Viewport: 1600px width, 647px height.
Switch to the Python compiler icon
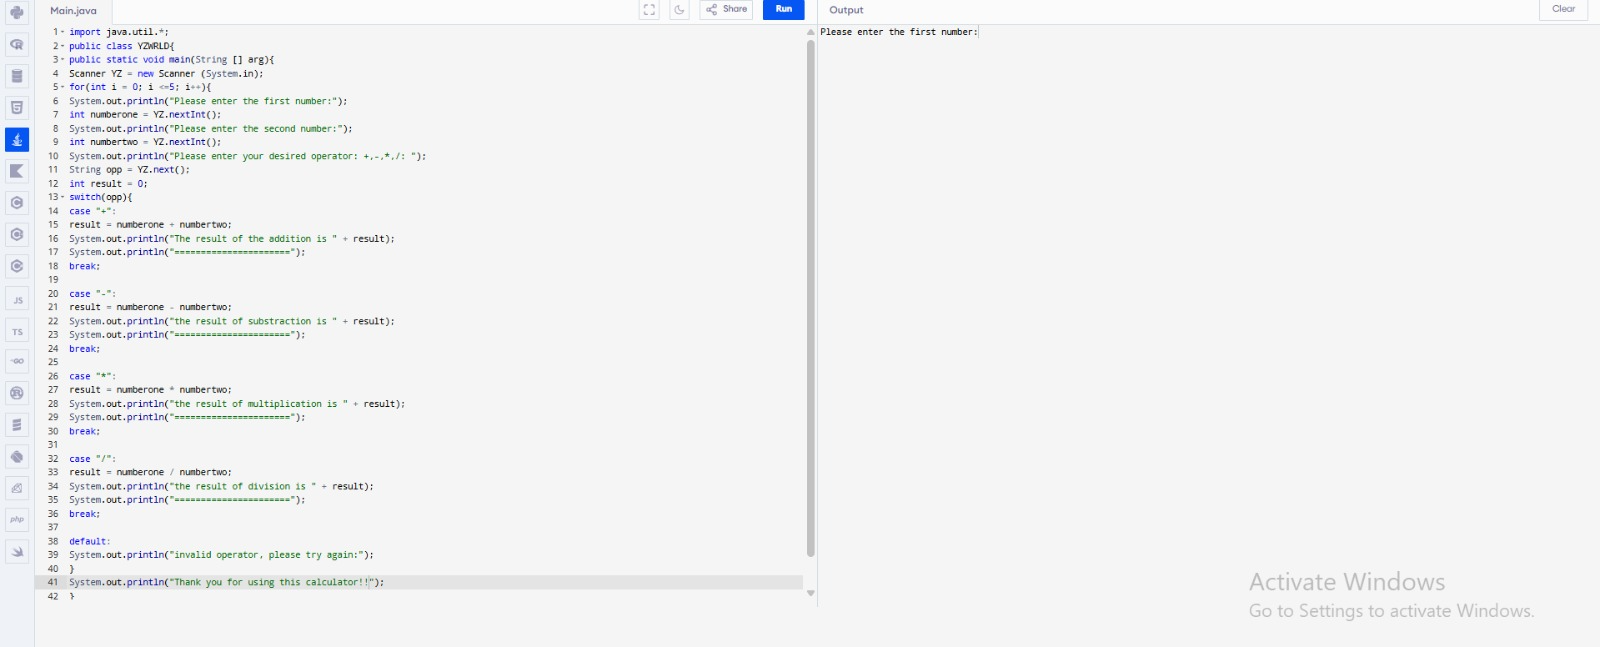pyautogui.click(x=17, y=13)
